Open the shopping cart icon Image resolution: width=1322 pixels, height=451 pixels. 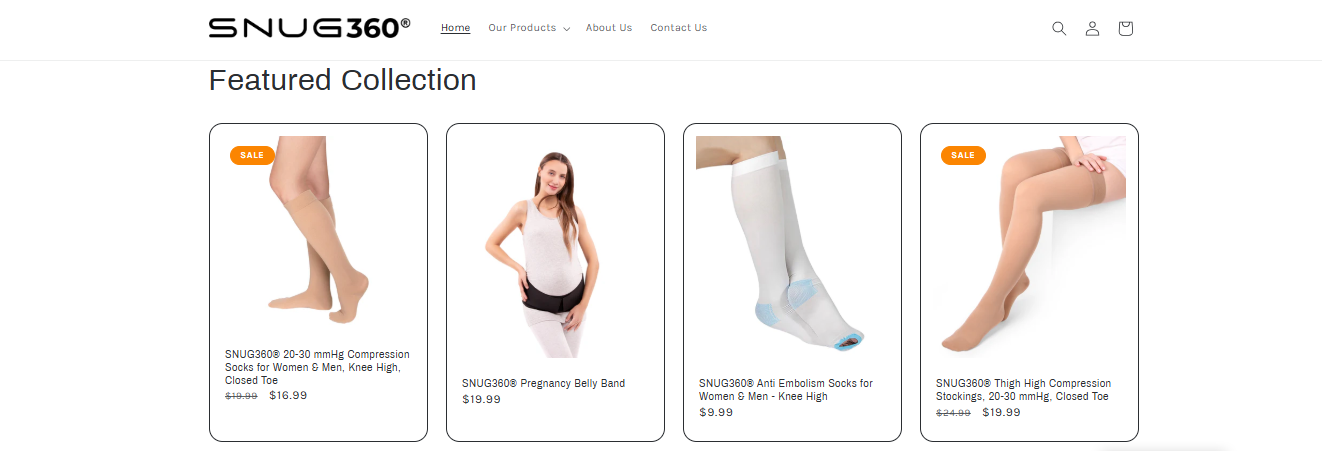tap(1125, 28)
